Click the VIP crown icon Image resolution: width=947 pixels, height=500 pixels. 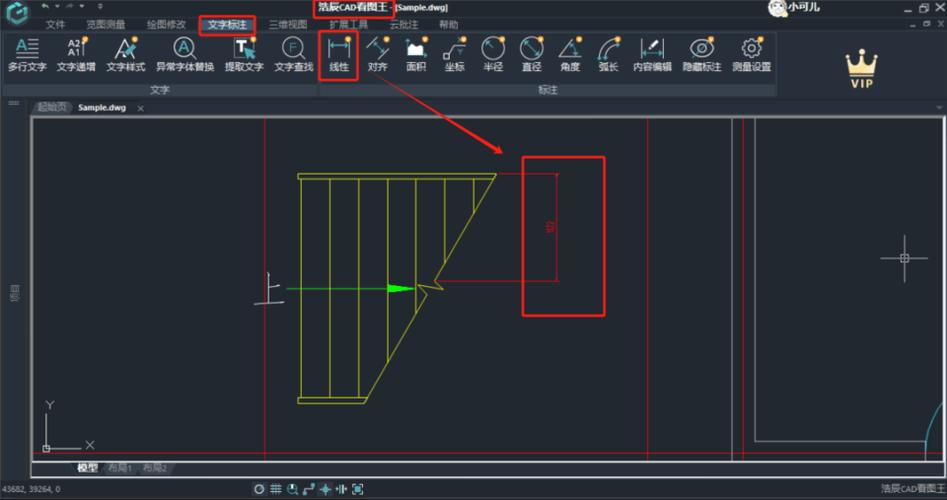pos(861,69)
